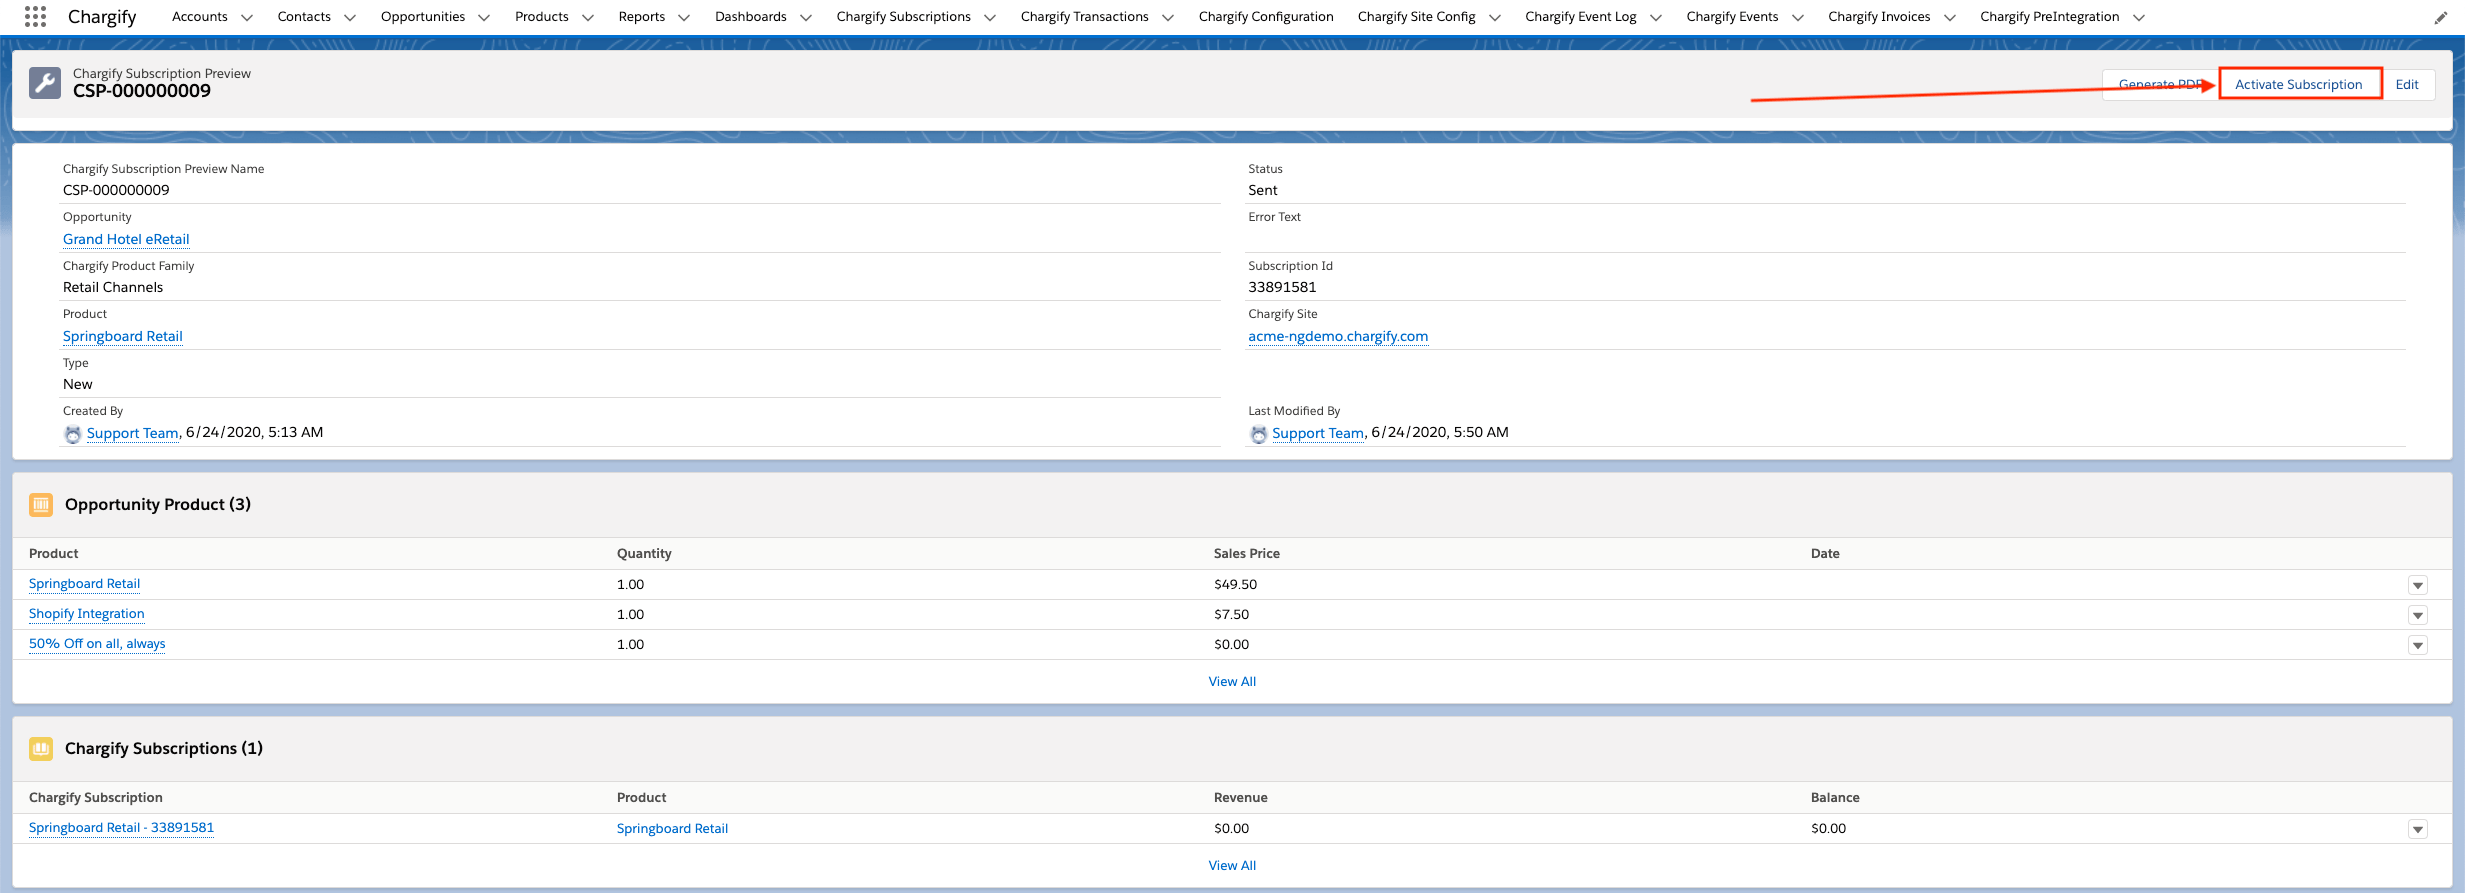Screen dimensions: 2465x893
Task: Open row actions for Springboard Retail product
Action: 2417,585
